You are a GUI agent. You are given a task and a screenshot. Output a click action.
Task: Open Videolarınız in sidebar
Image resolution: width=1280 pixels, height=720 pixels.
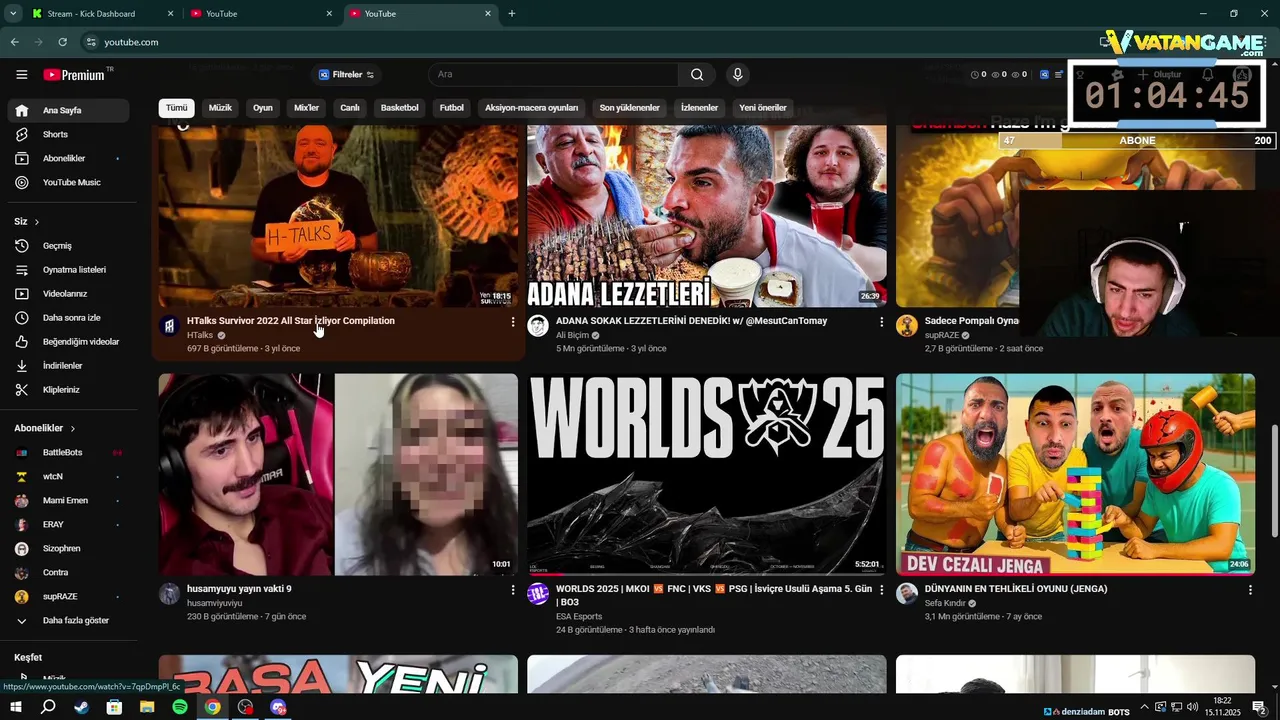tap(68, 294)
